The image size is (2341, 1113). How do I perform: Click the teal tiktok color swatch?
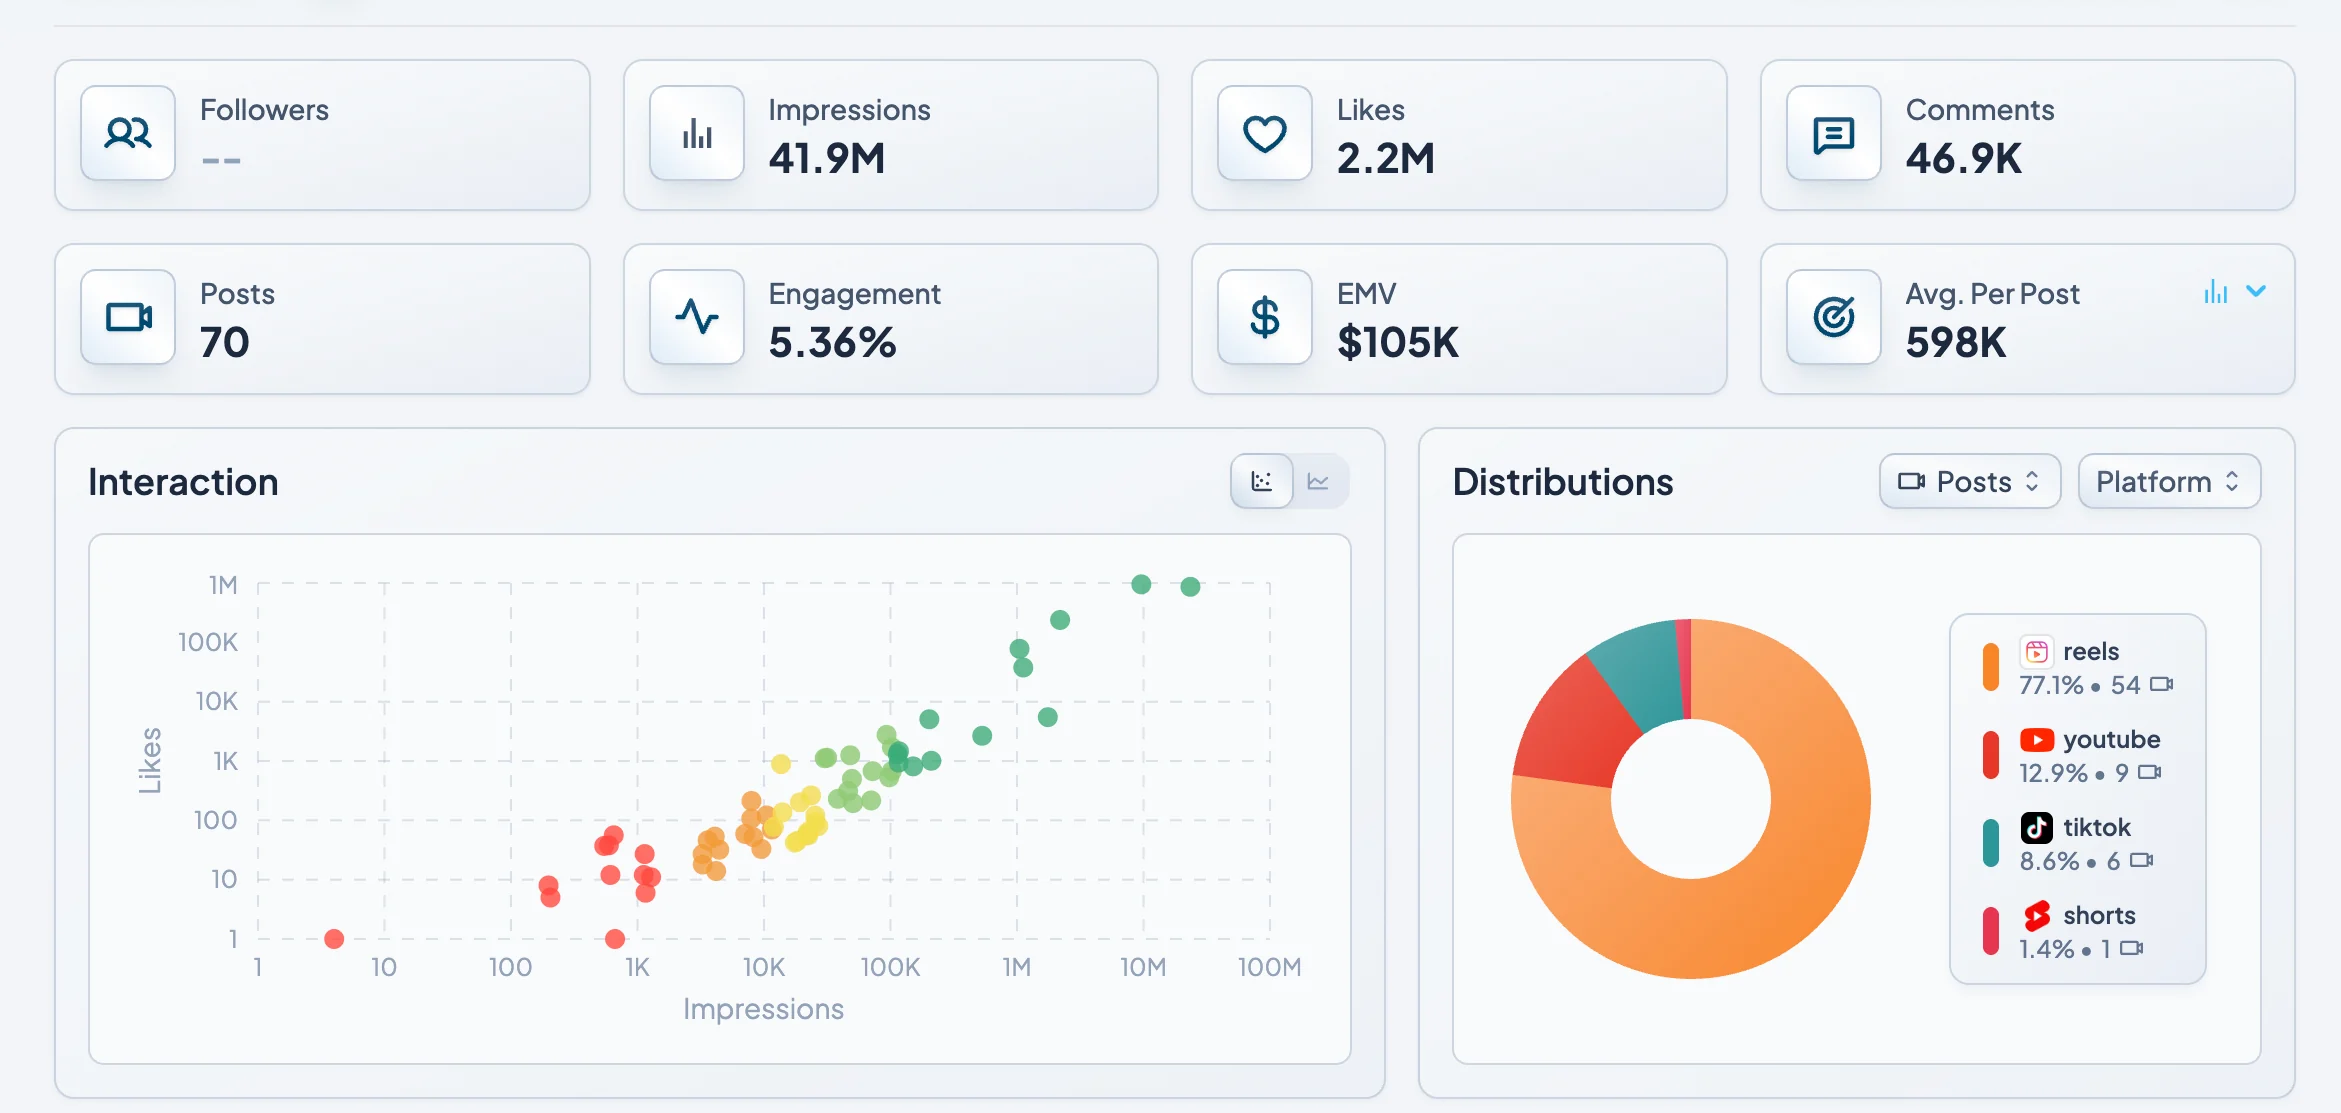coord(1991,844)
